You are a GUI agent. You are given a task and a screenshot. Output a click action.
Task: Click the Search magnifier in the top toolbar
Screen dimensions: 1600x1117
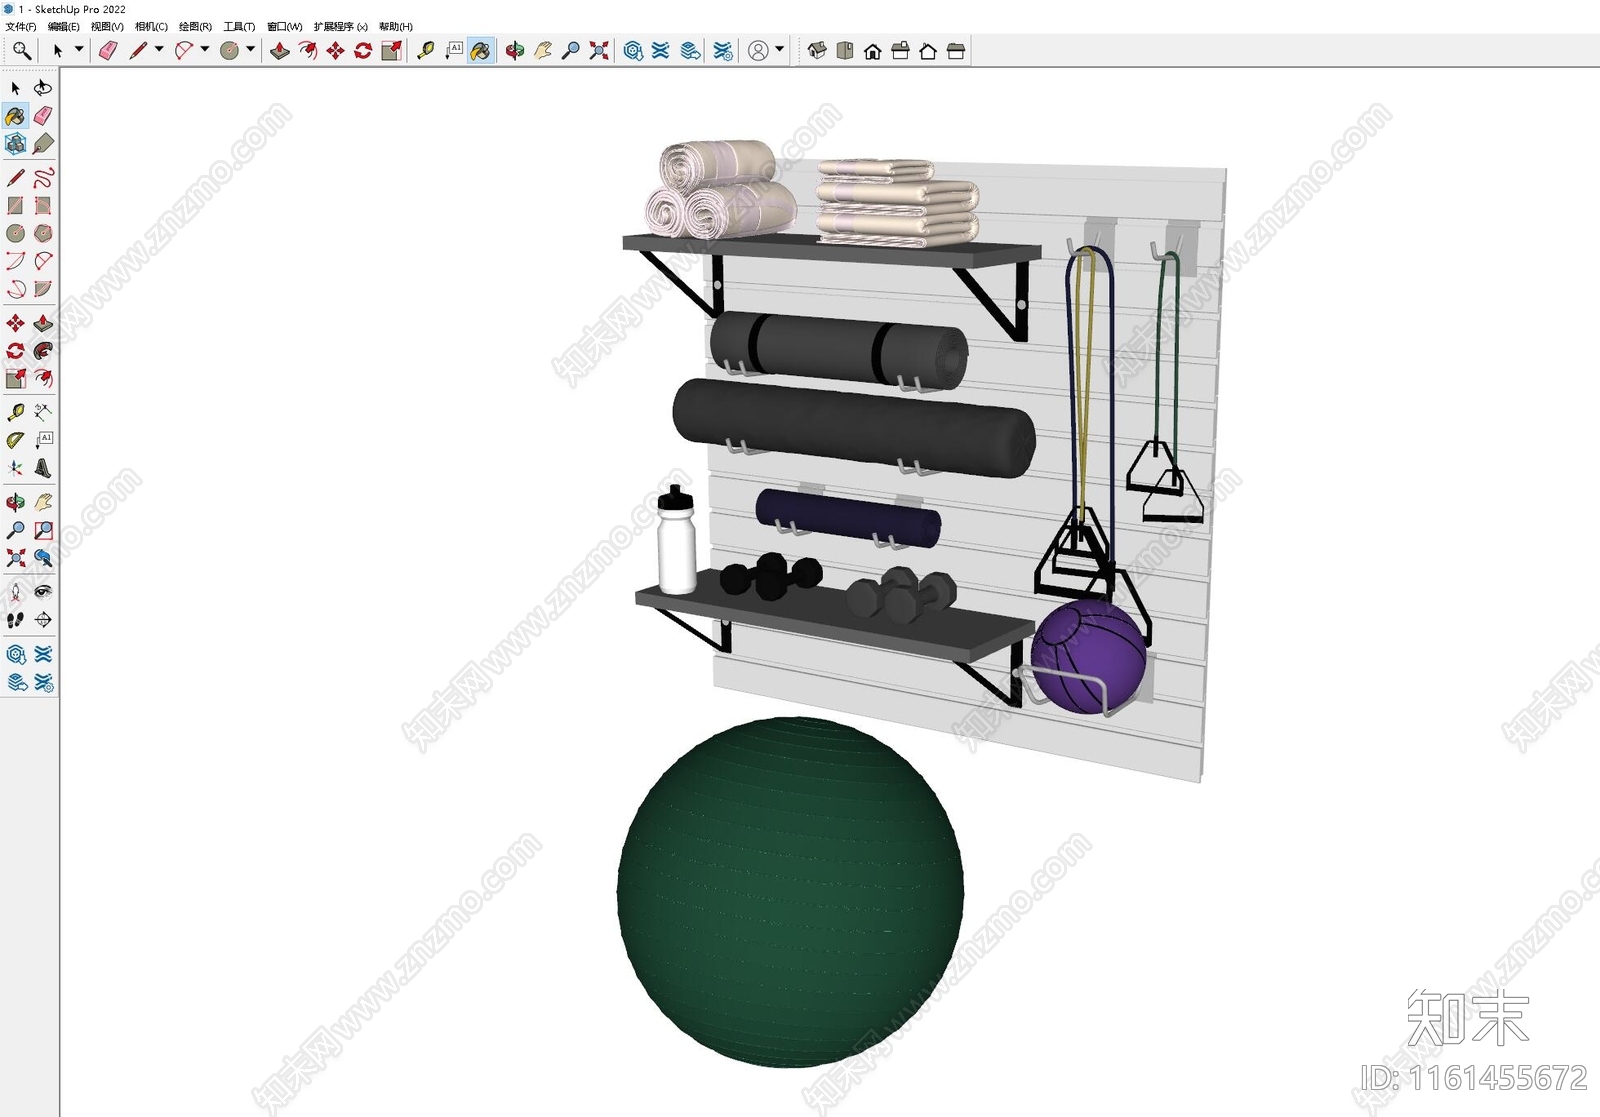21,50
